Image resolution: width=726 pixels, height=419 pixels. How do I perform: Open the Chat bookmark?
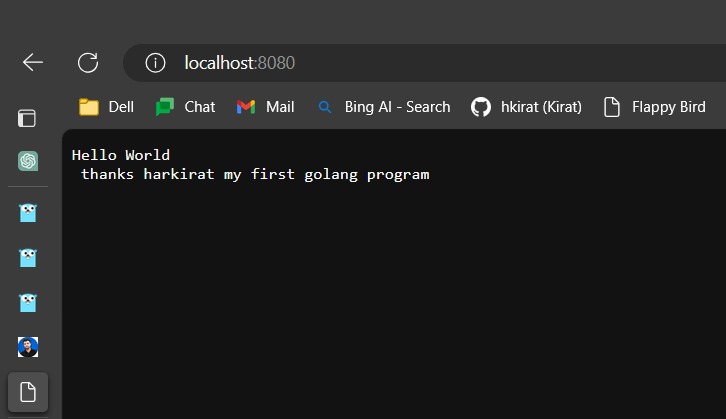(185, 107)
